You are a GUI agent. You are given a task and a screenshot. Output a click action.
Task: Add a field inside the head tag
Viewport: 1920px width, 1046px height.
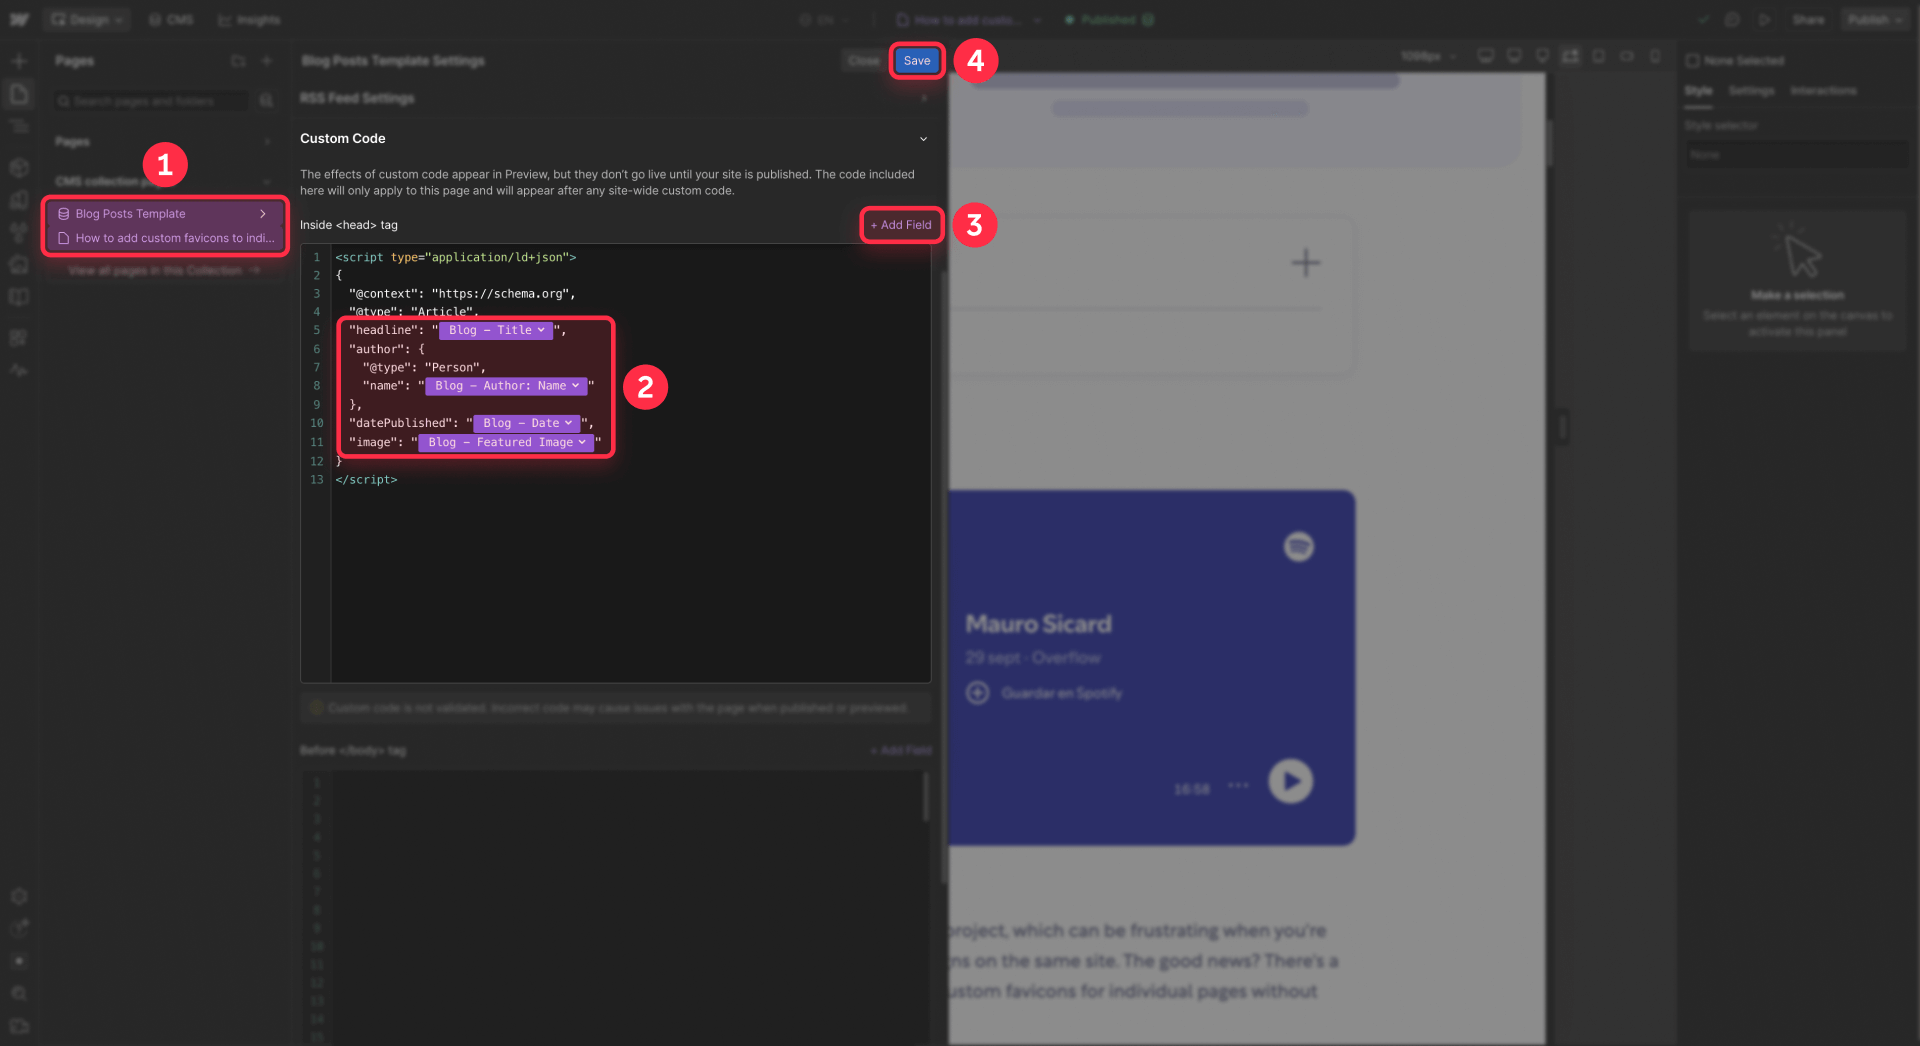[x=900, y=225]
